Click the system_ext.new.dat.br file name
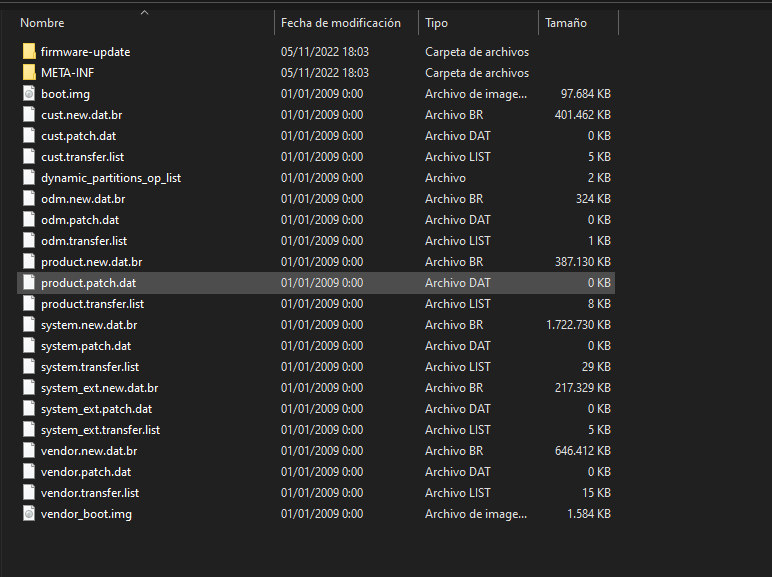The width and height of the screenshot is (772, 577). pos(99,388)
